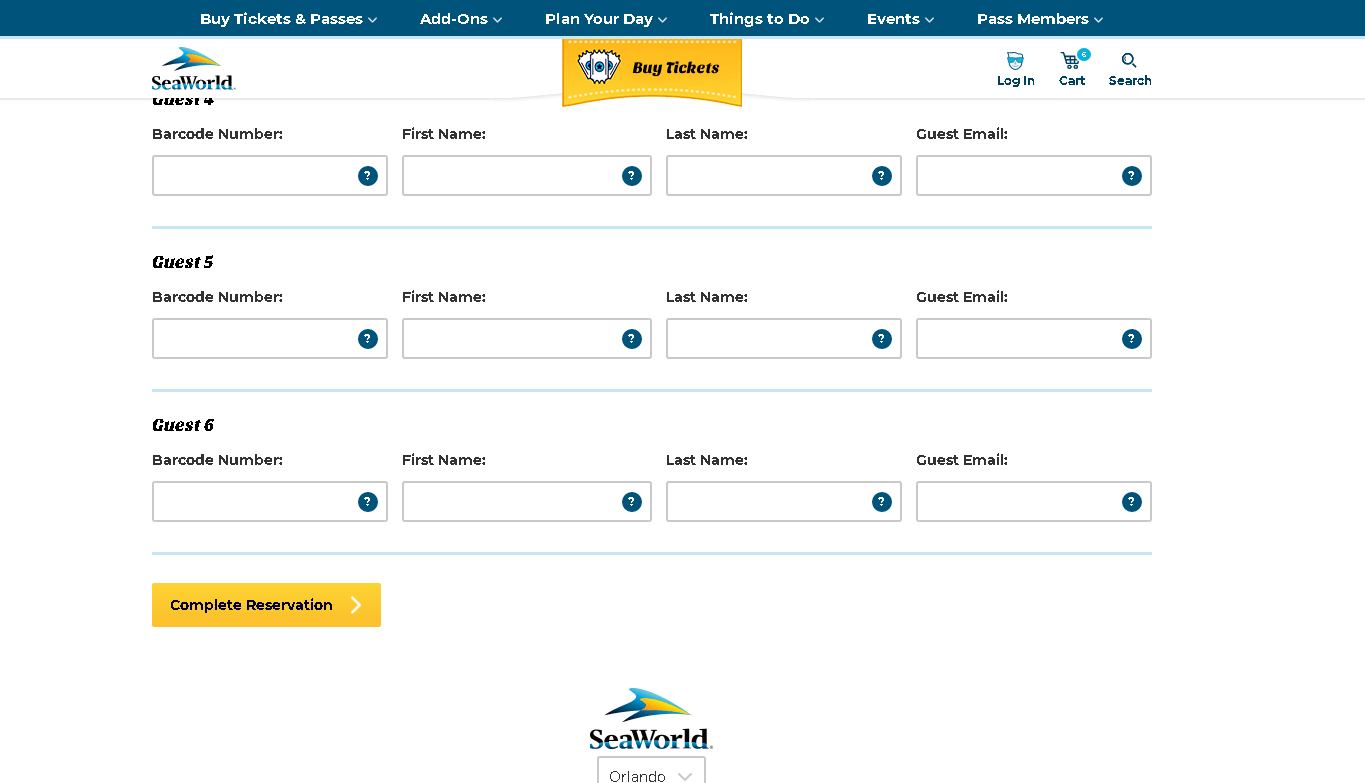Focus Guest 4 Guest Email field

click(1034, 176)
